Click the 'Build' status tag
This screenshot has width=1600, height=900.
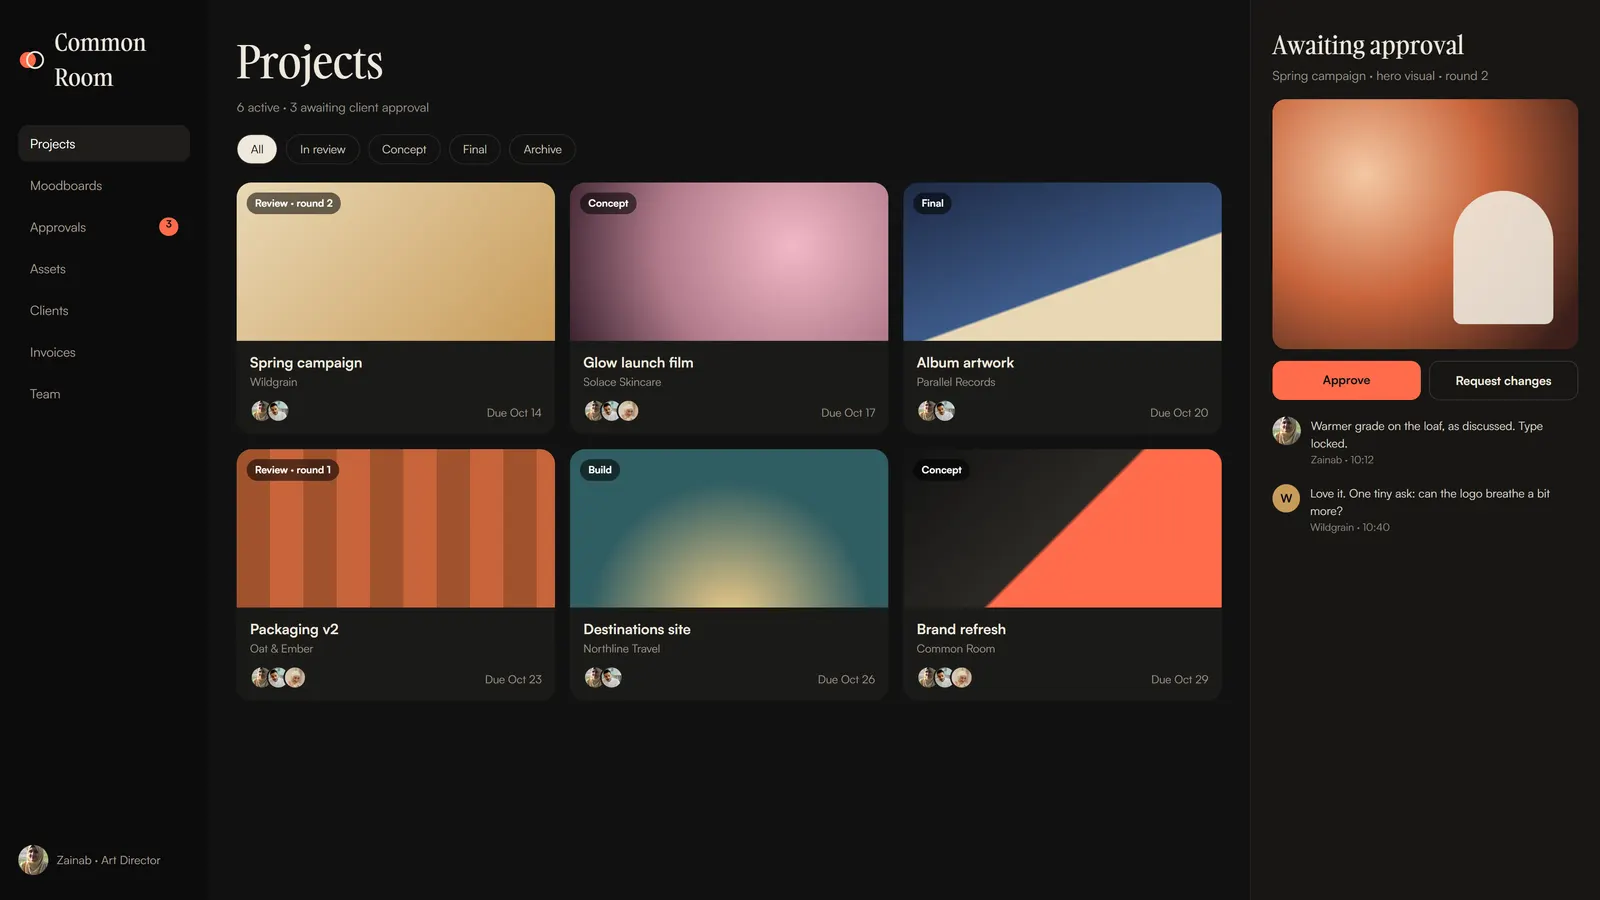(x=600, y=470)
